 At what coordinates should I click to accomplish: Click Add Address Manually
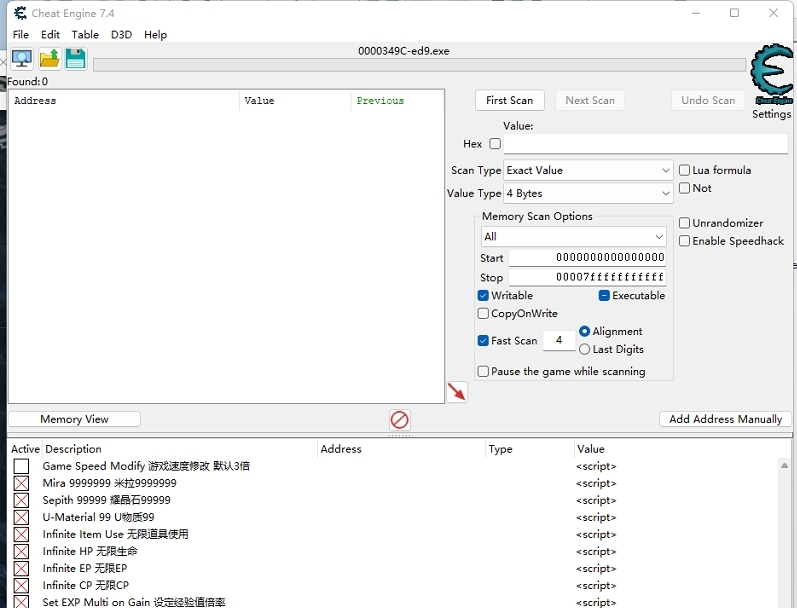coord(725,419)
